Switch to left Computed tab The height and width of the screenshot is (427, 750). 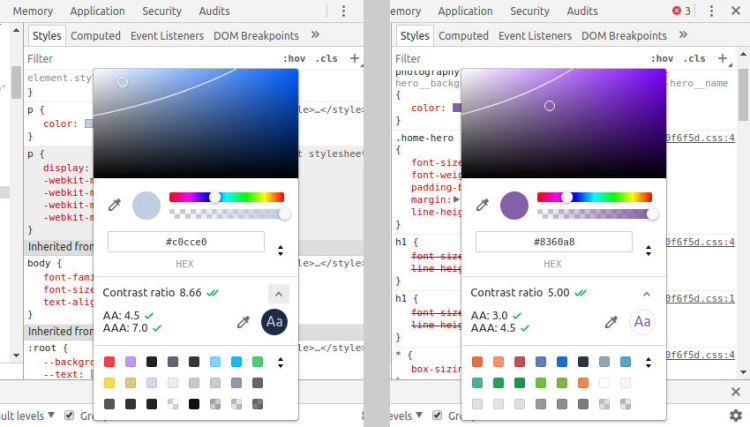pyautogui.click(x=96, y=36)
